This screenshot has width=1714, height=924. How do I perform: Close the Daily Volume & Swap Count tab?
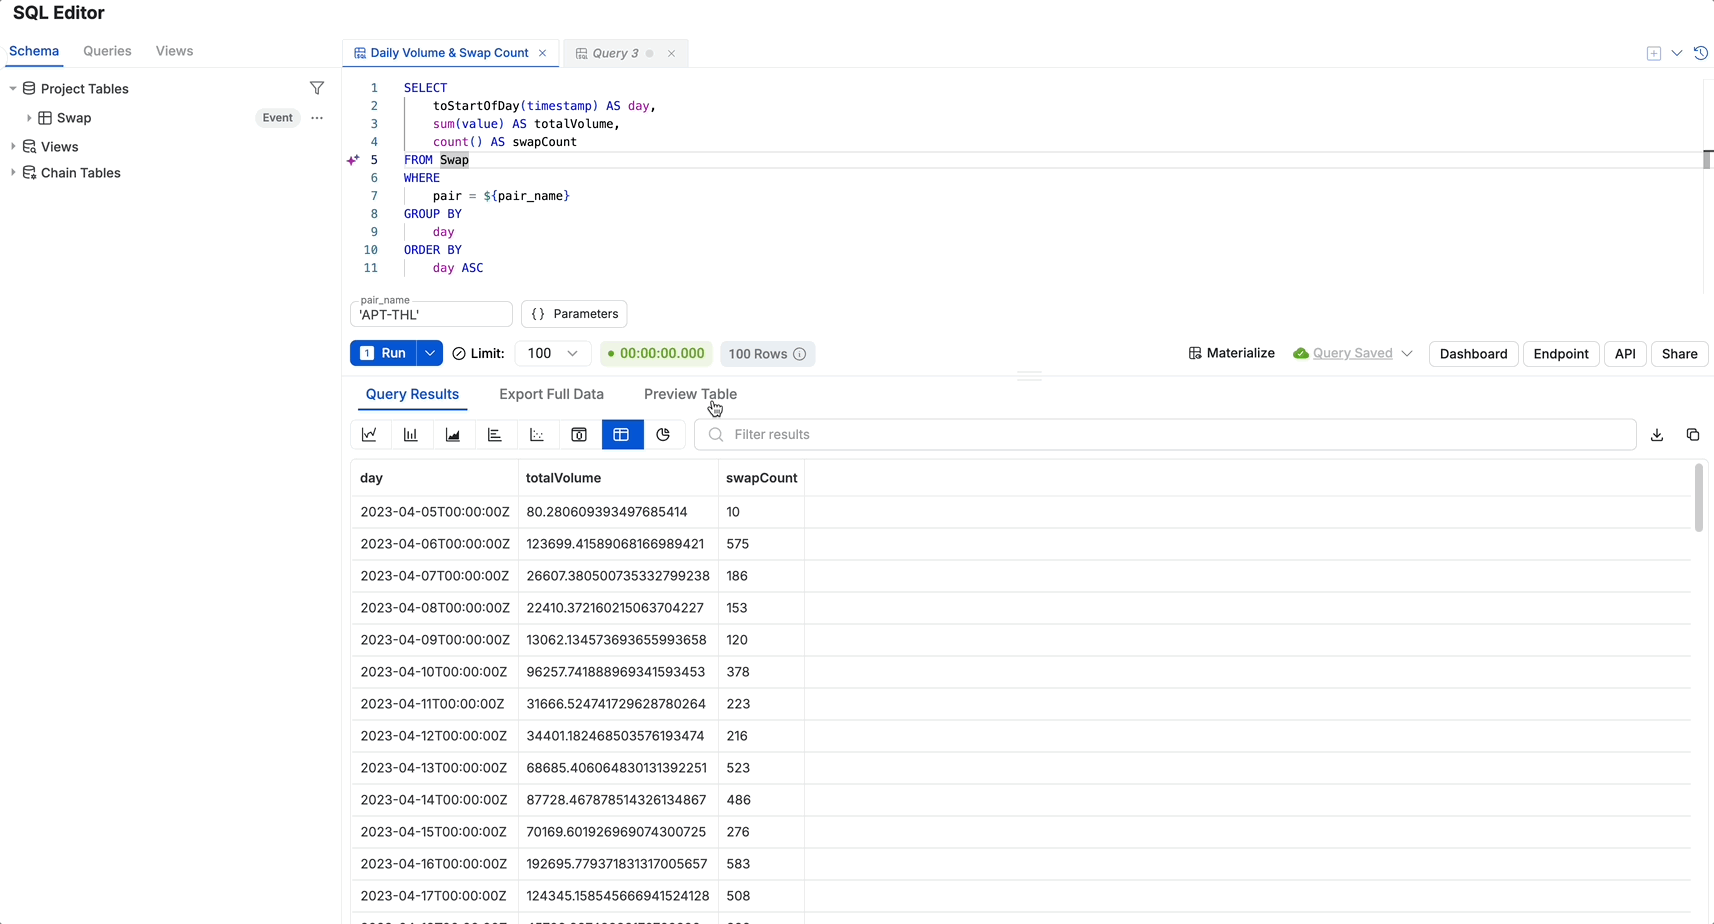point(543,53)
